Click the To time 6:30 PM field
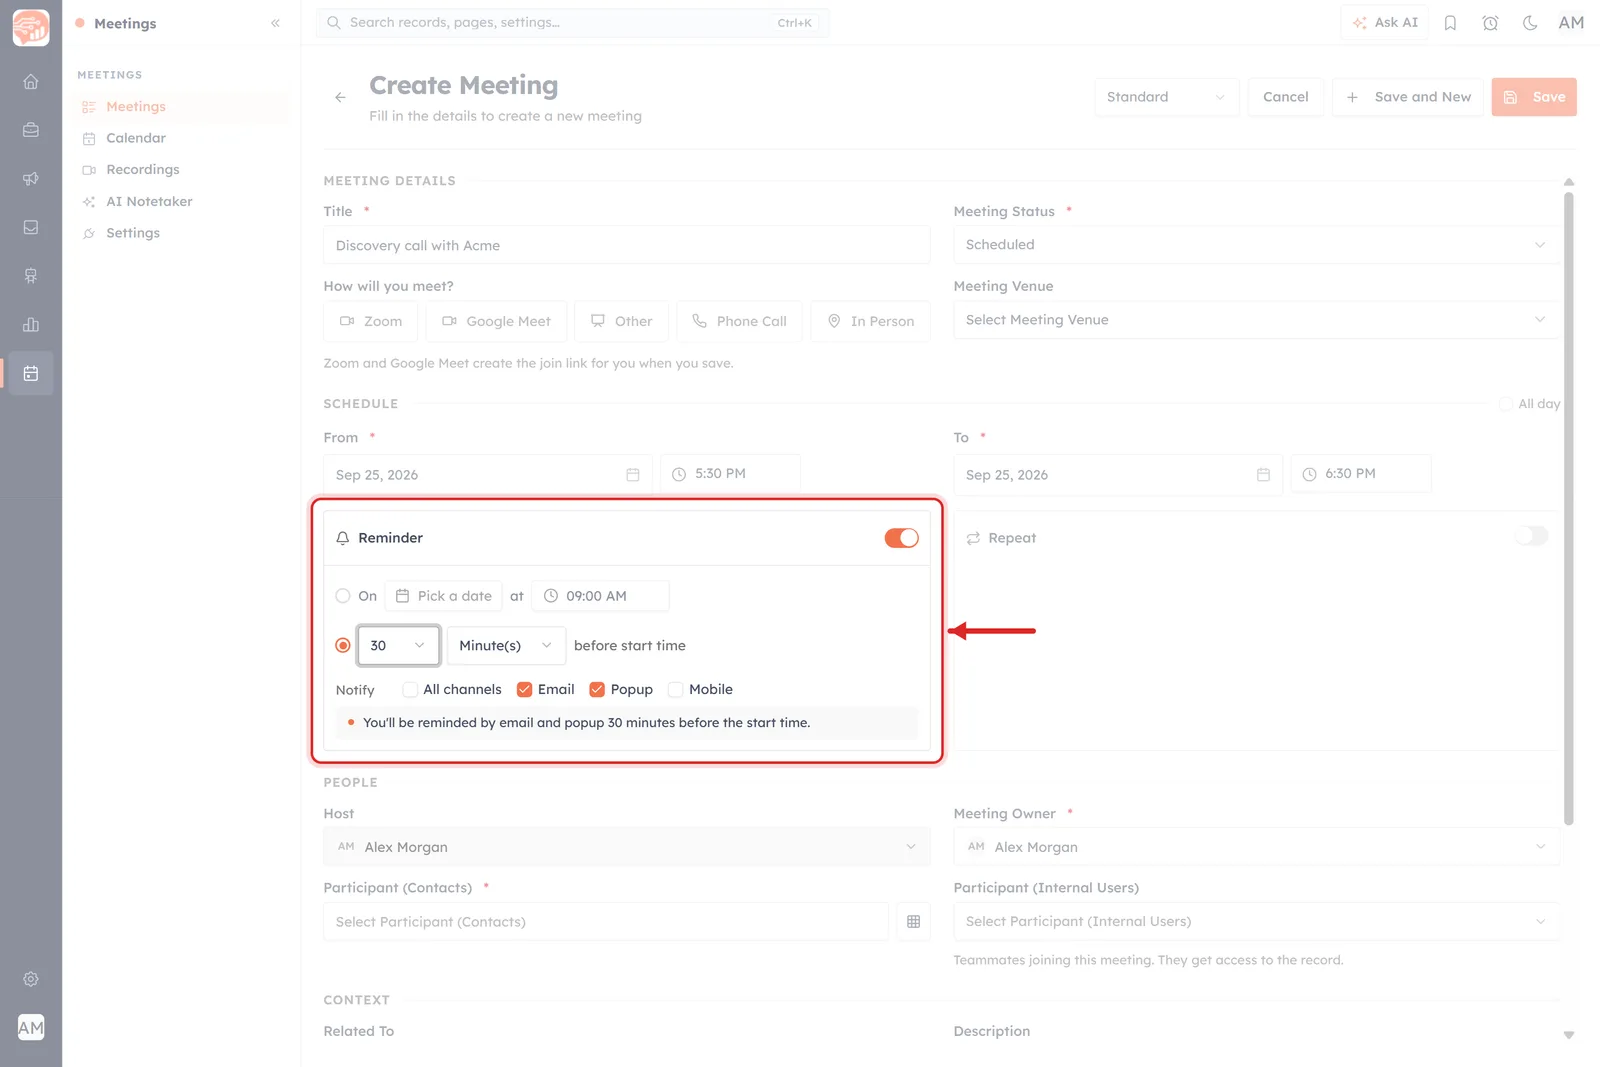 pos(1360,474)
